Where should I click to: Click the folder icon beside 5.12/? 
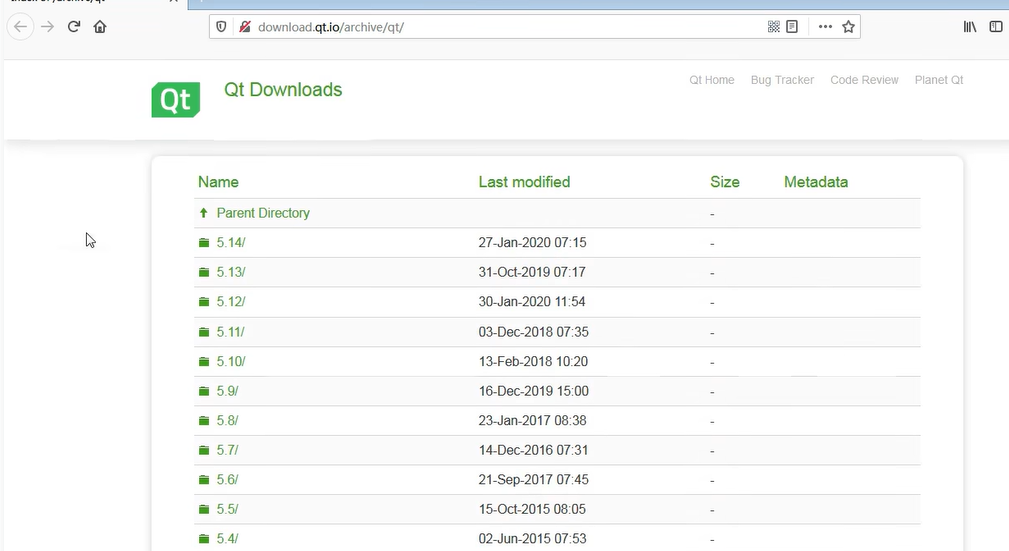click(204, 302)
